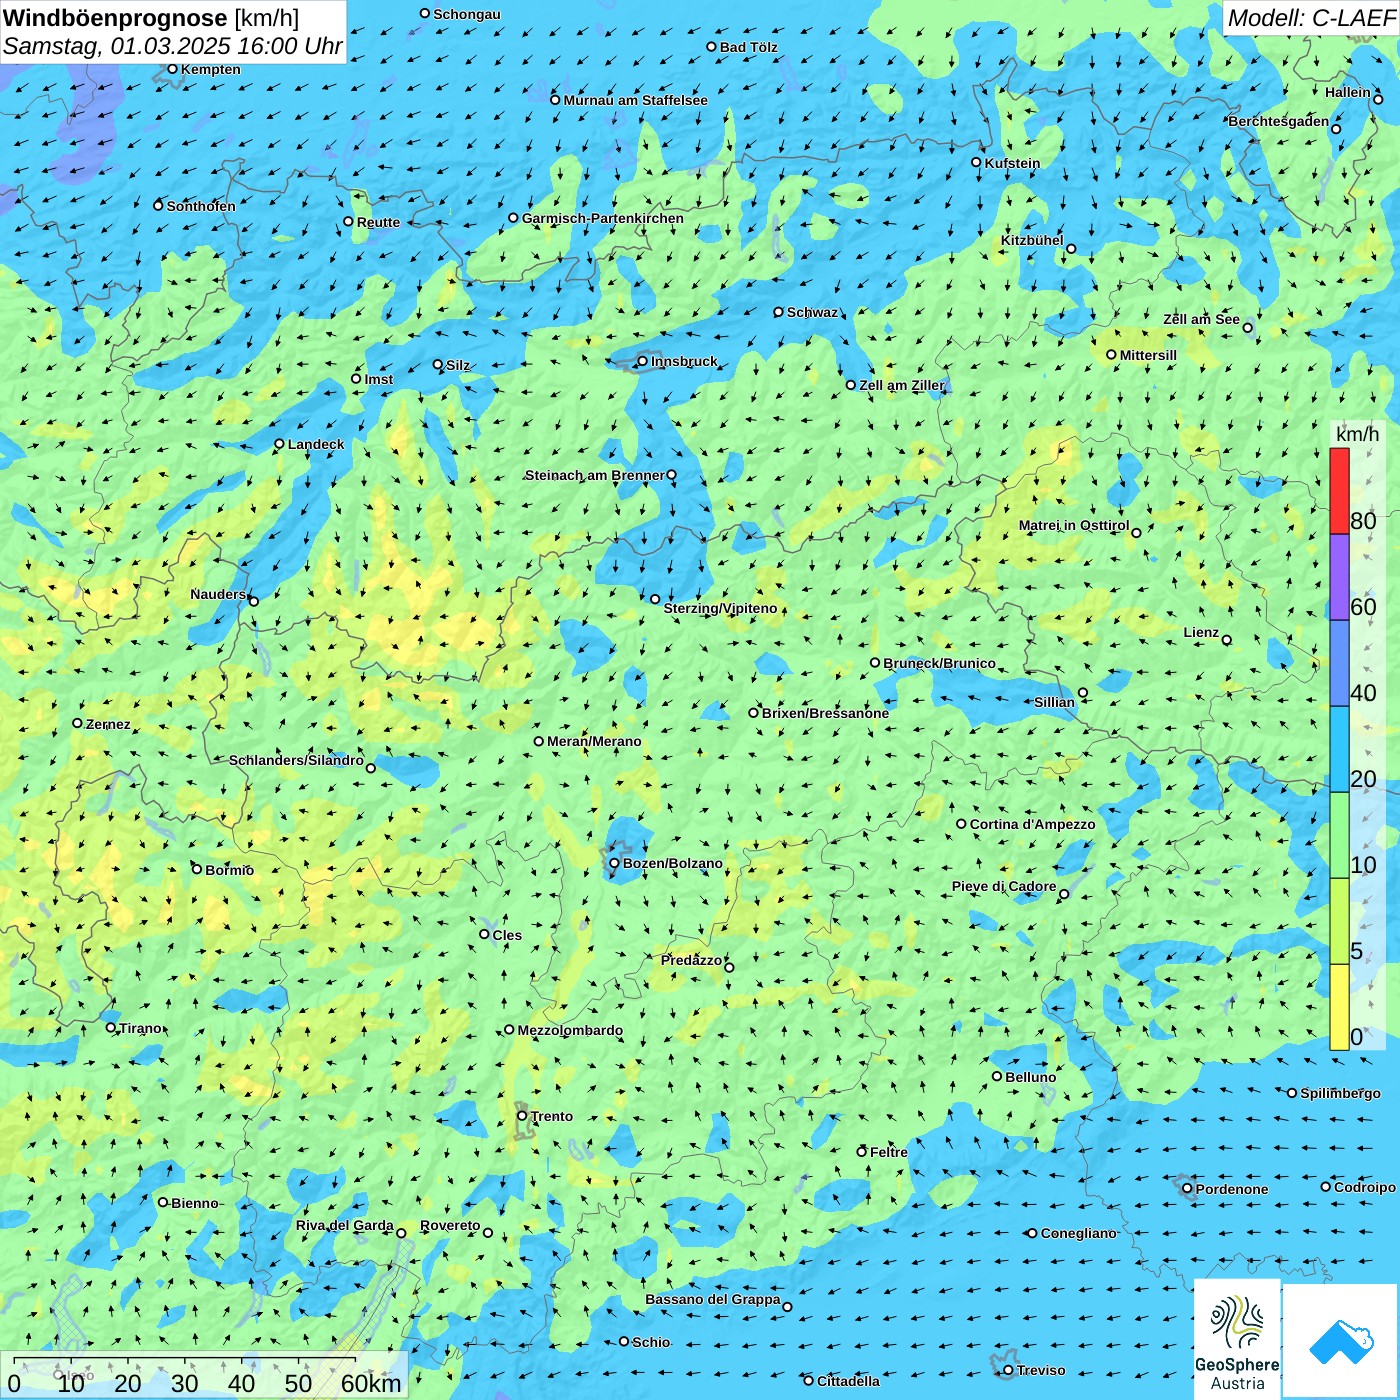Click the date Samstag, 01.03.2025 16:00 Uhr

[173, 46]
